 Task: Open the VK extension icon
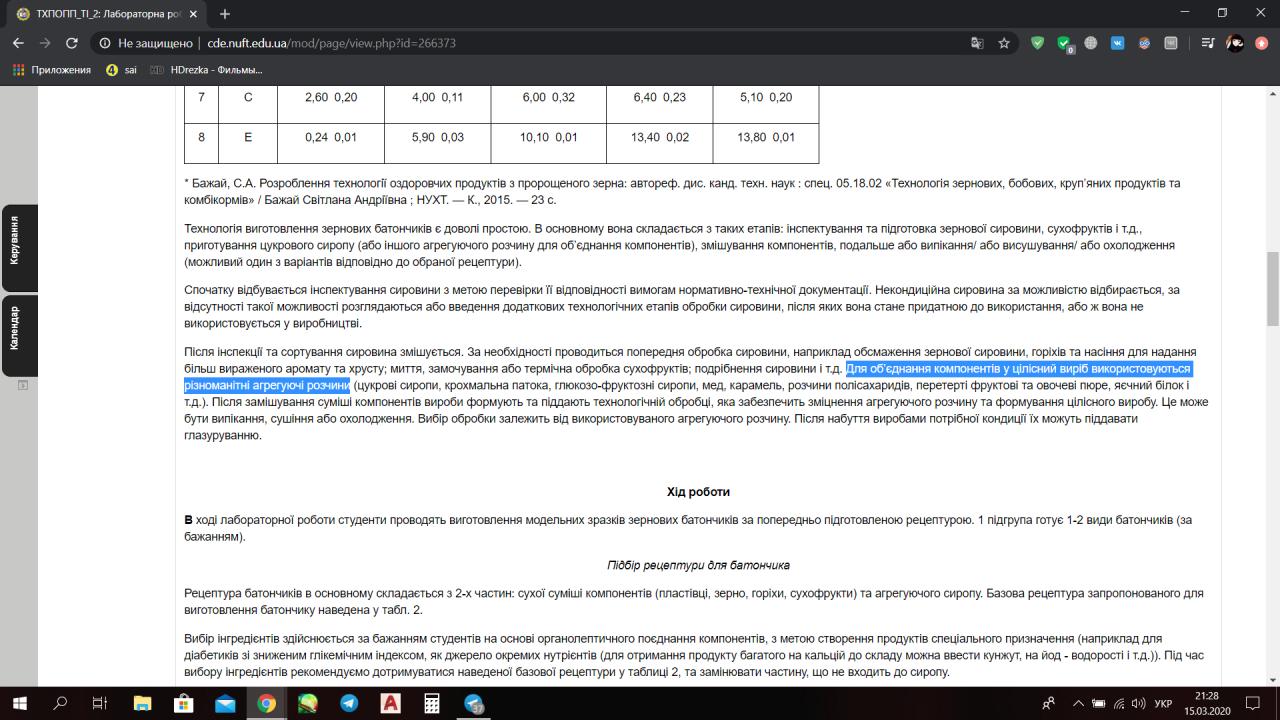click(1117, 43)
